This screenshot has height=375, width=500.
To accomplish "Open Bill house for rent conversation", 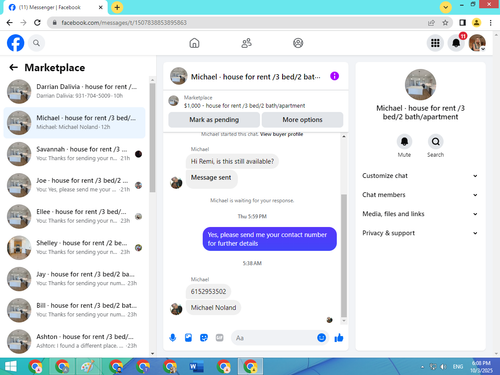I will (x=74, y=310).
